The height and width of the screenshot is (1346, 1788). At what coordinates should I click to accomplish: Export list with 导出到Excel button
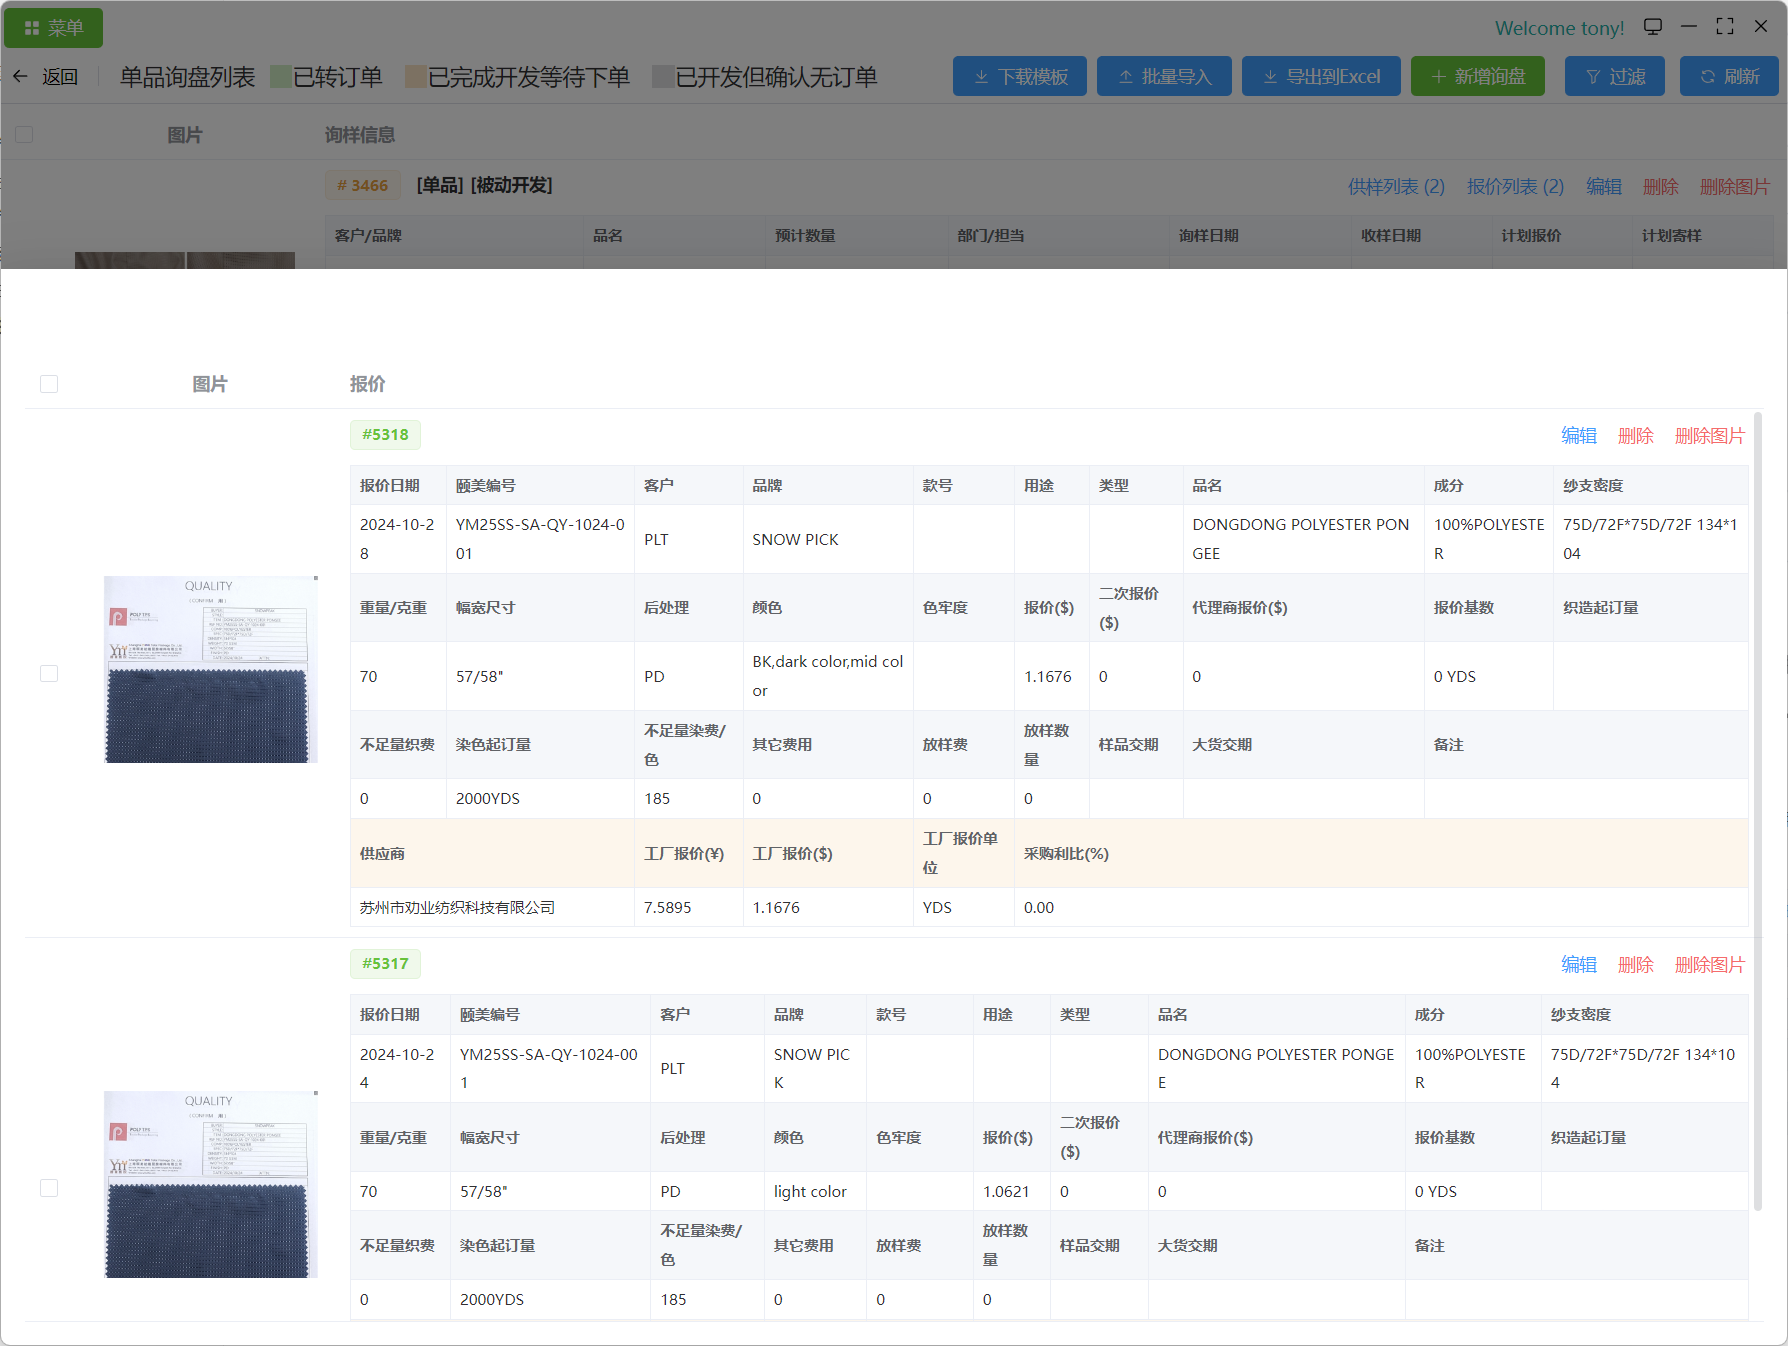coord(1321,77)
